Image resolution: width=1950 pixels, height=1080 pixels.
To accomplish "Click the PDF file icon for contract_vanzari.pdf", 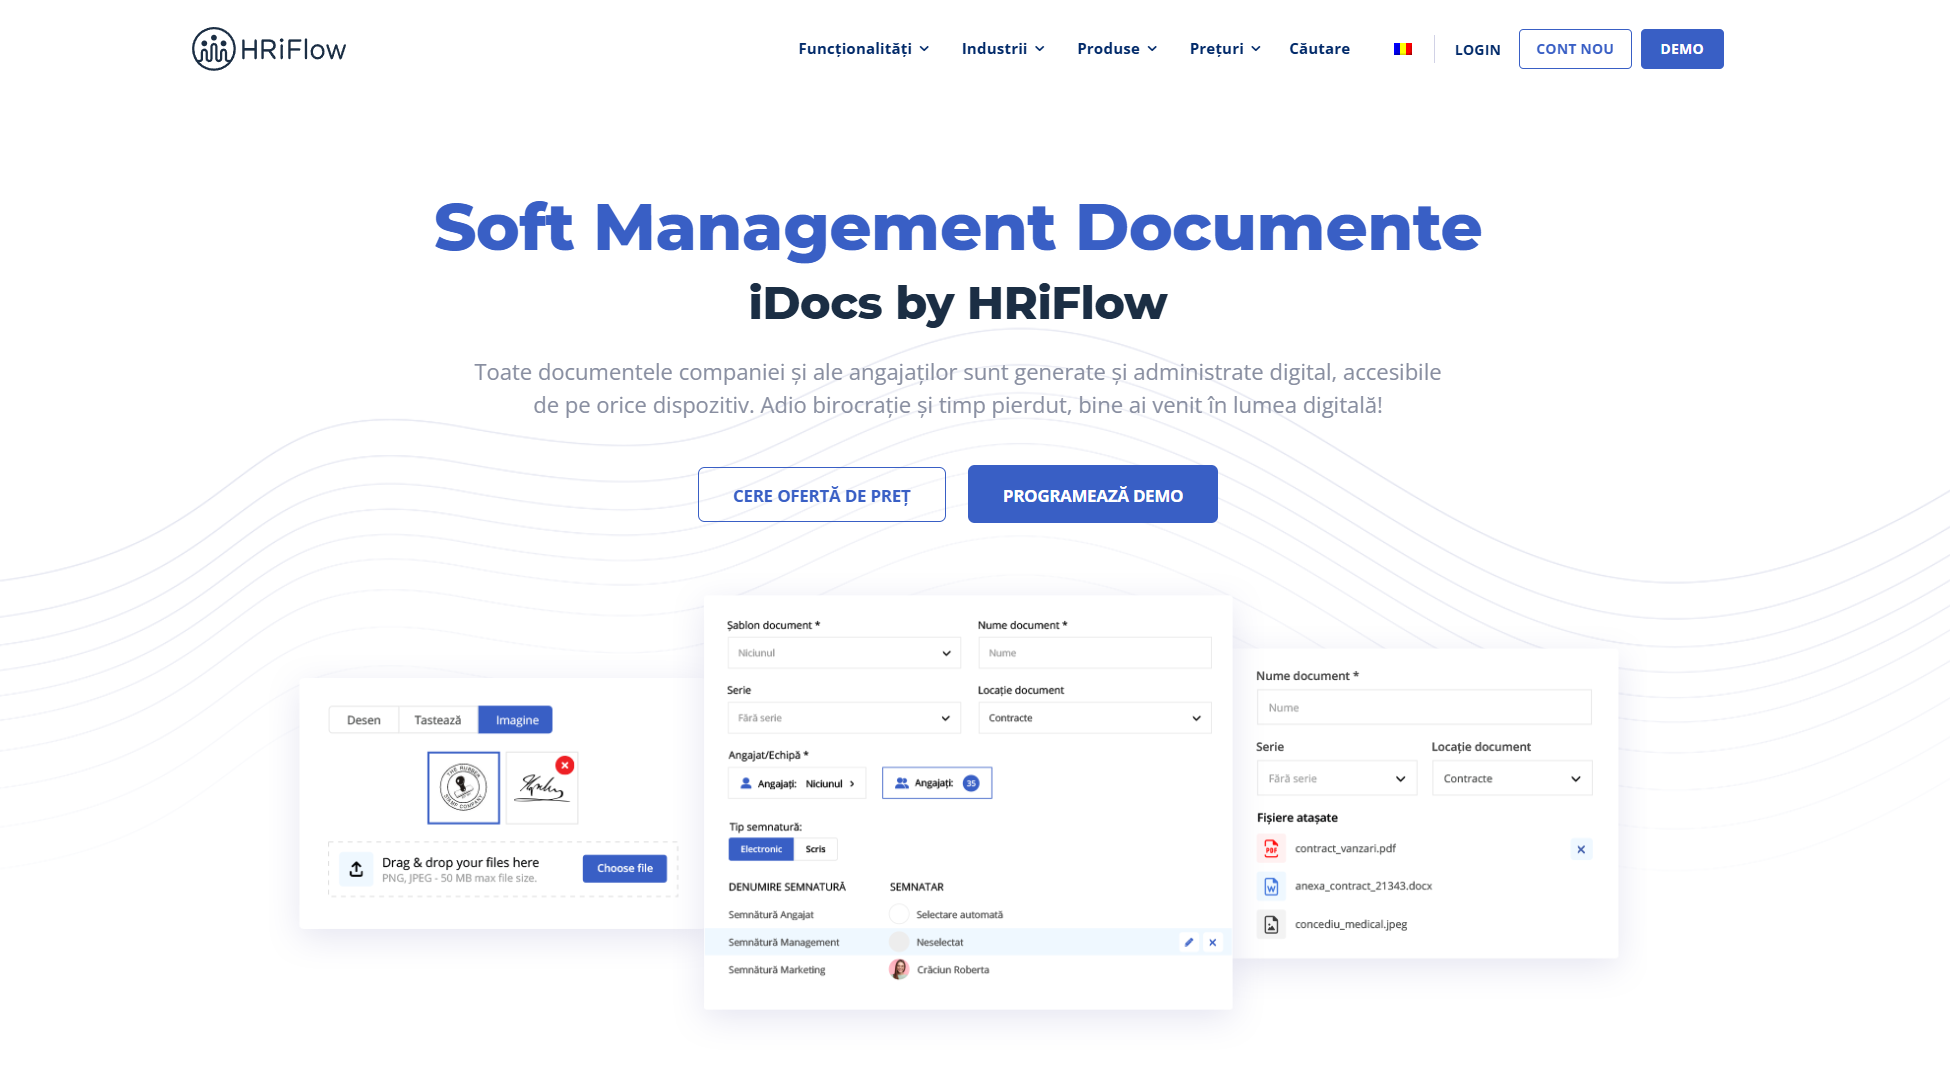I will click(1271, 849).
